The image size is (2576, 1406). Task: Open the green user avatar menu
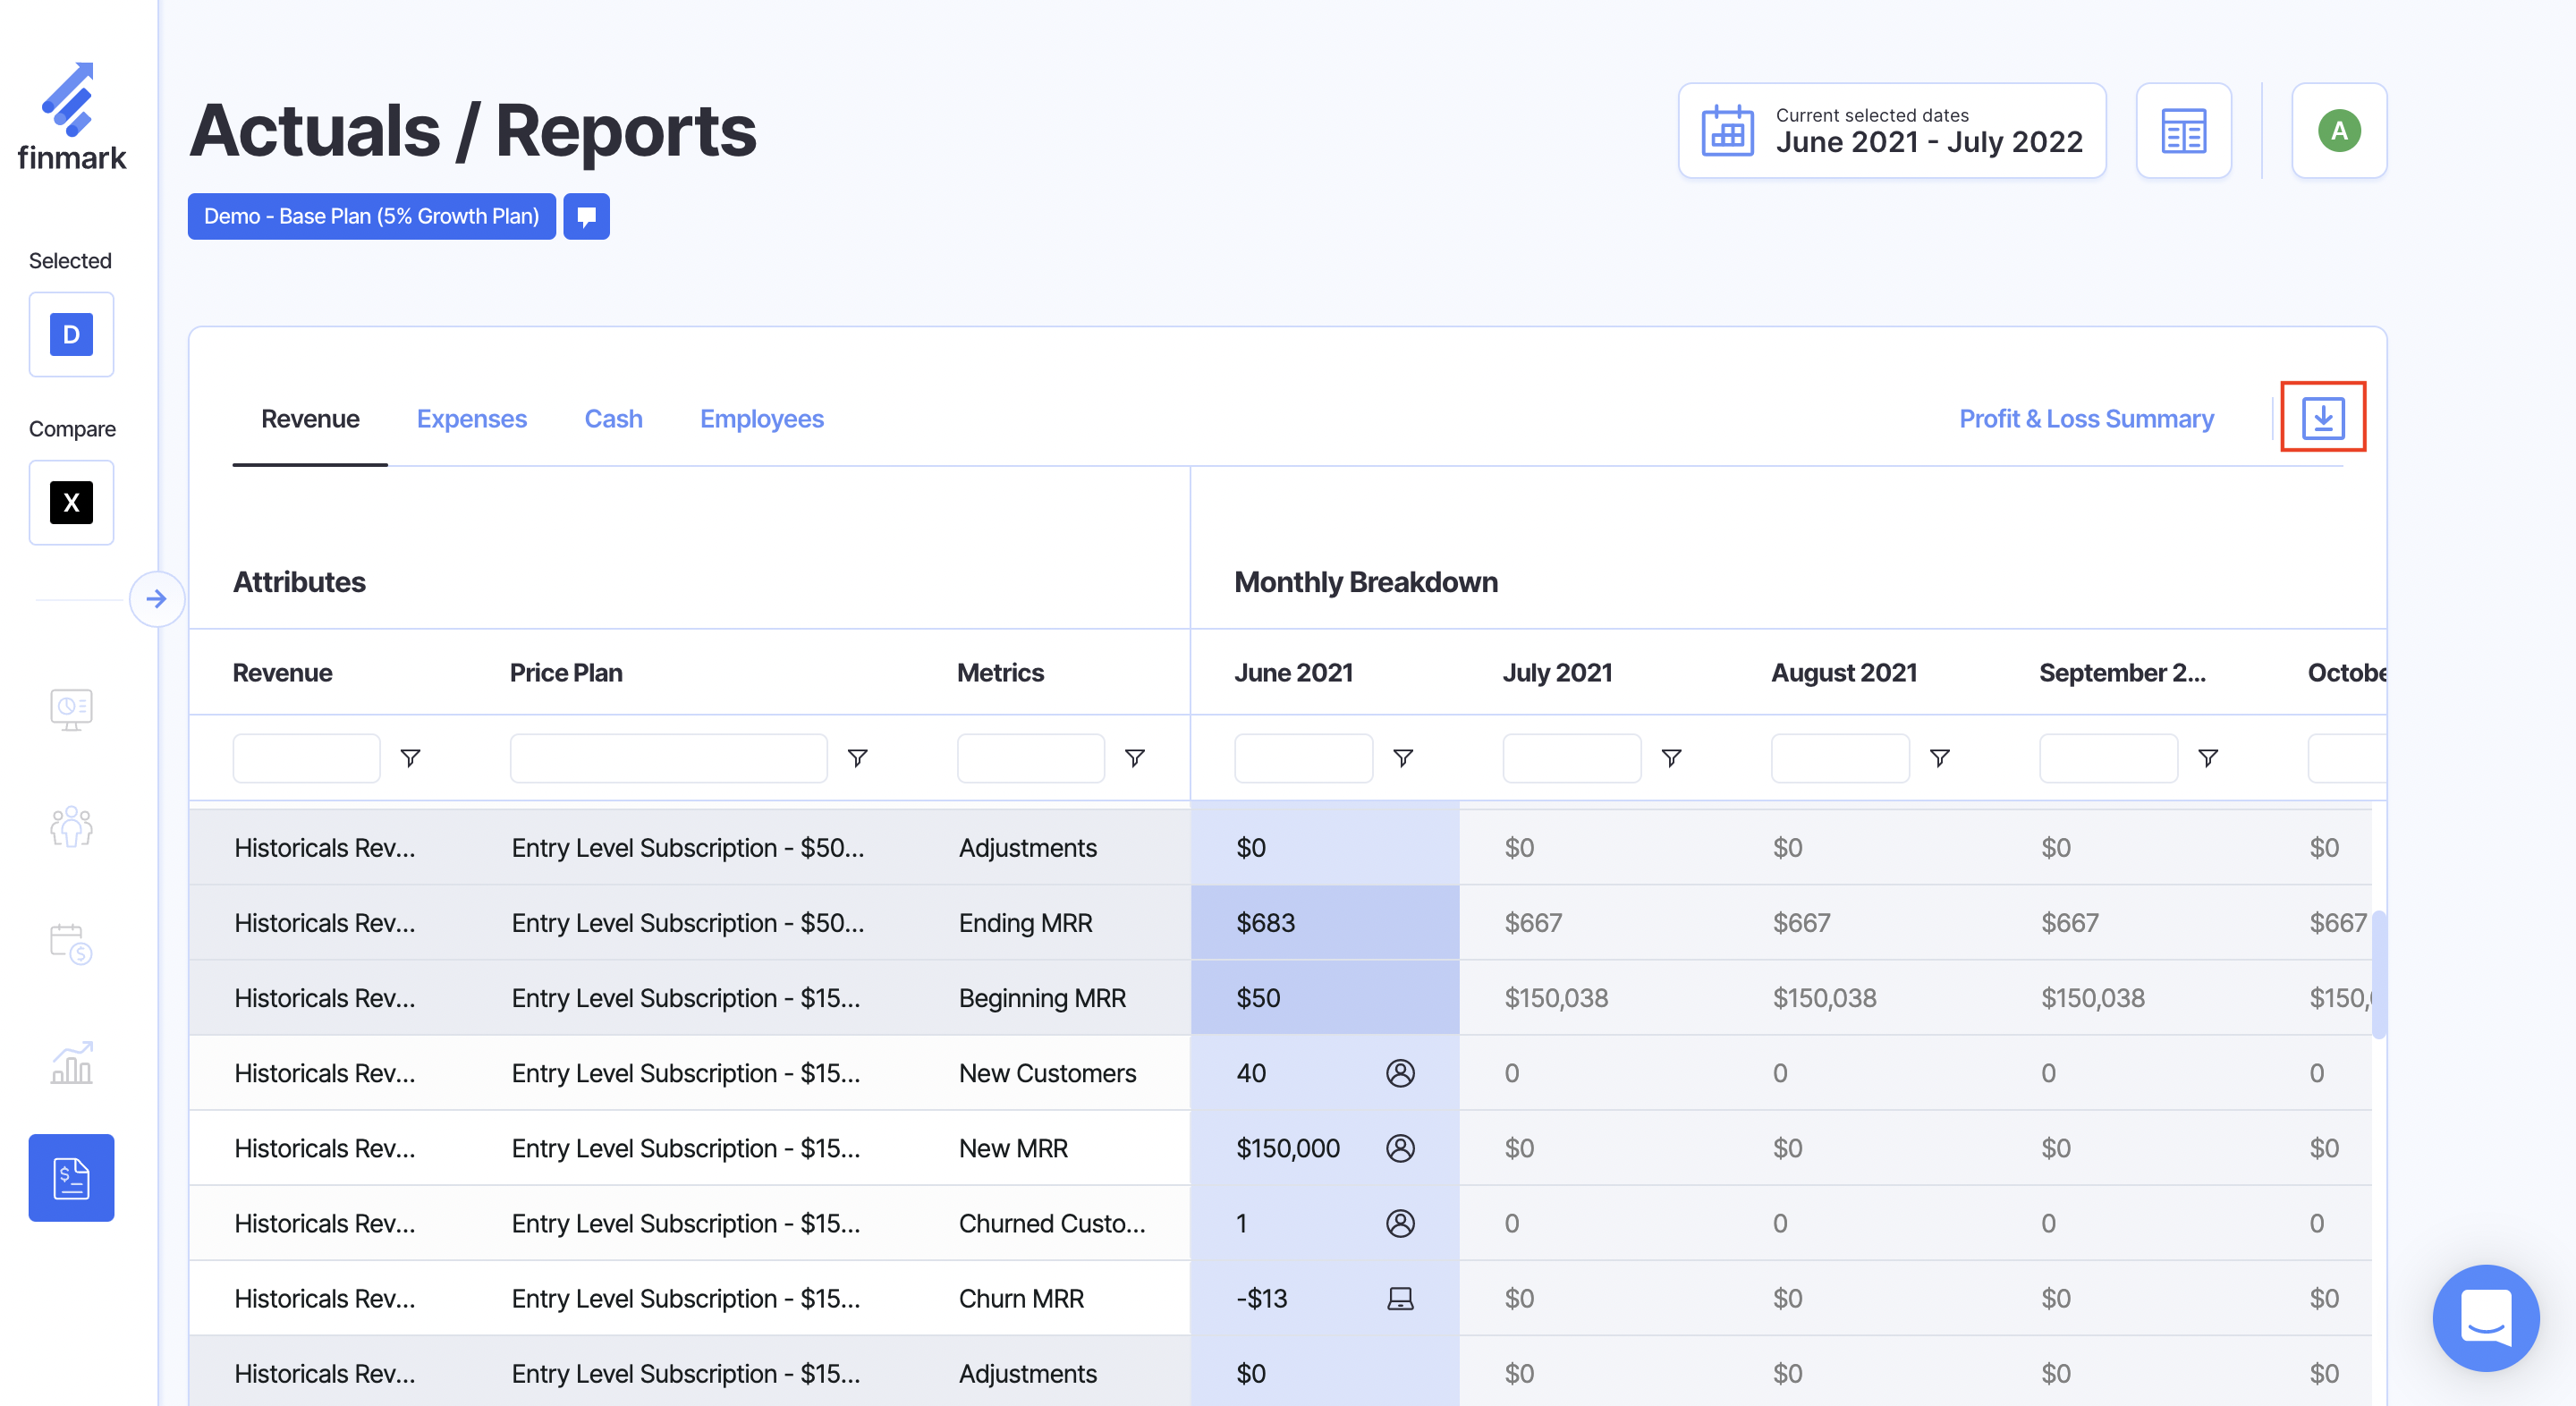[2338, 131]
